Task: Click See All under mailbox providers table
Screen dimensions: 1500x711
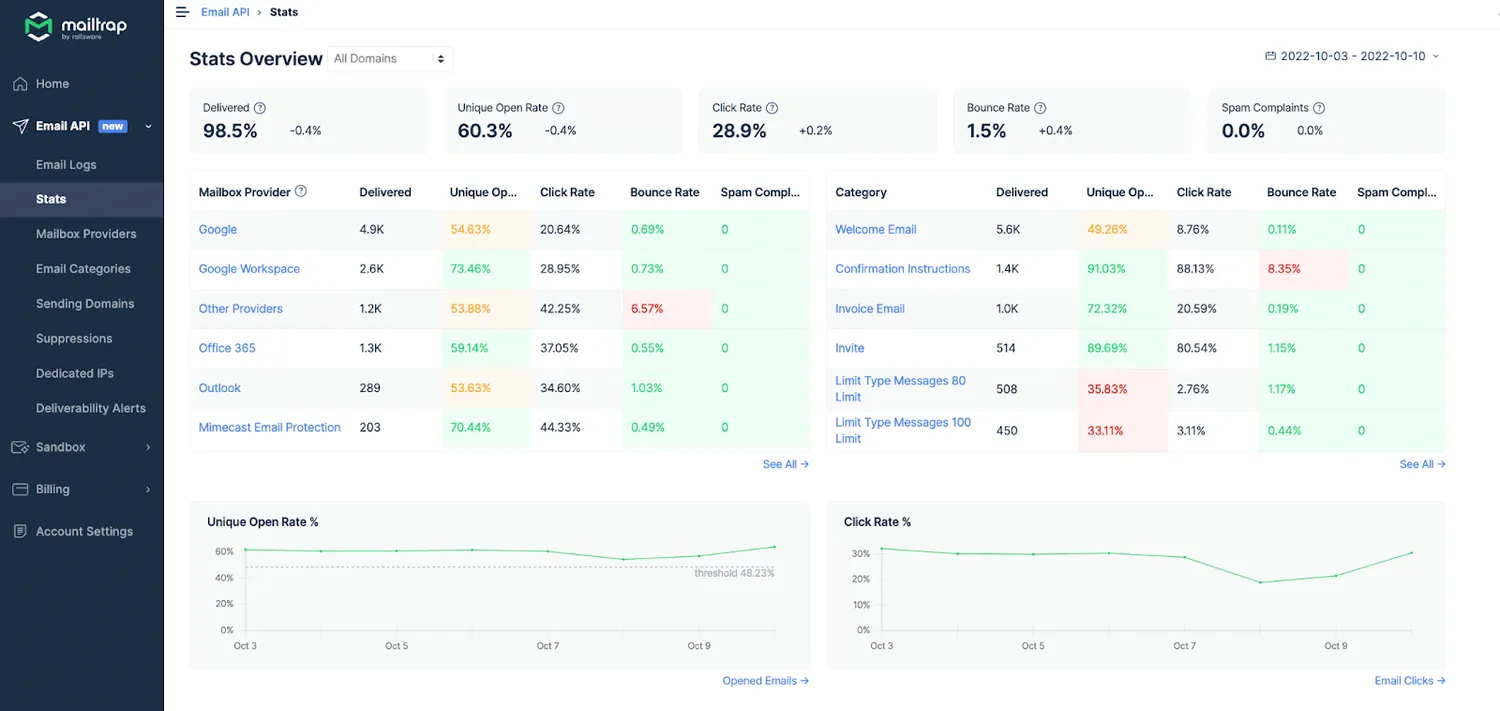Action: coord(786,464)
